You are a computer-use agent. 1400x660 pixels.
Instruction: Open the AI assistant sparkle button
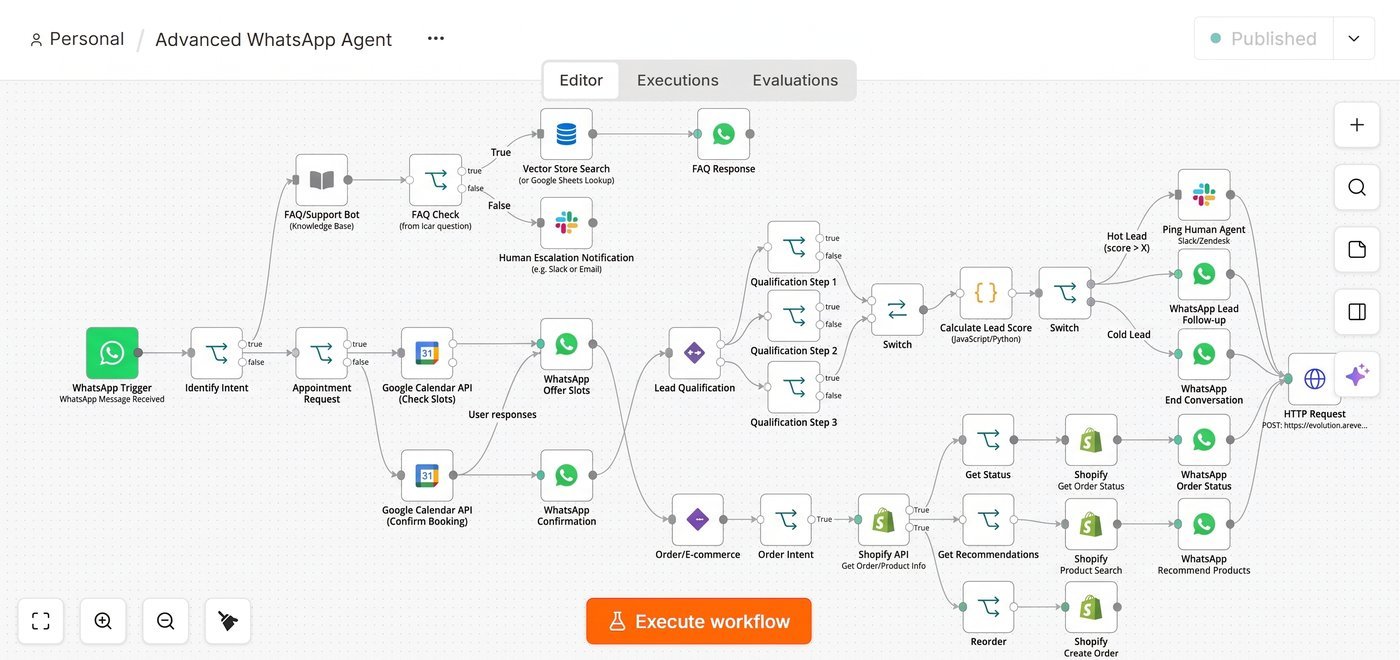[1357, 375]
